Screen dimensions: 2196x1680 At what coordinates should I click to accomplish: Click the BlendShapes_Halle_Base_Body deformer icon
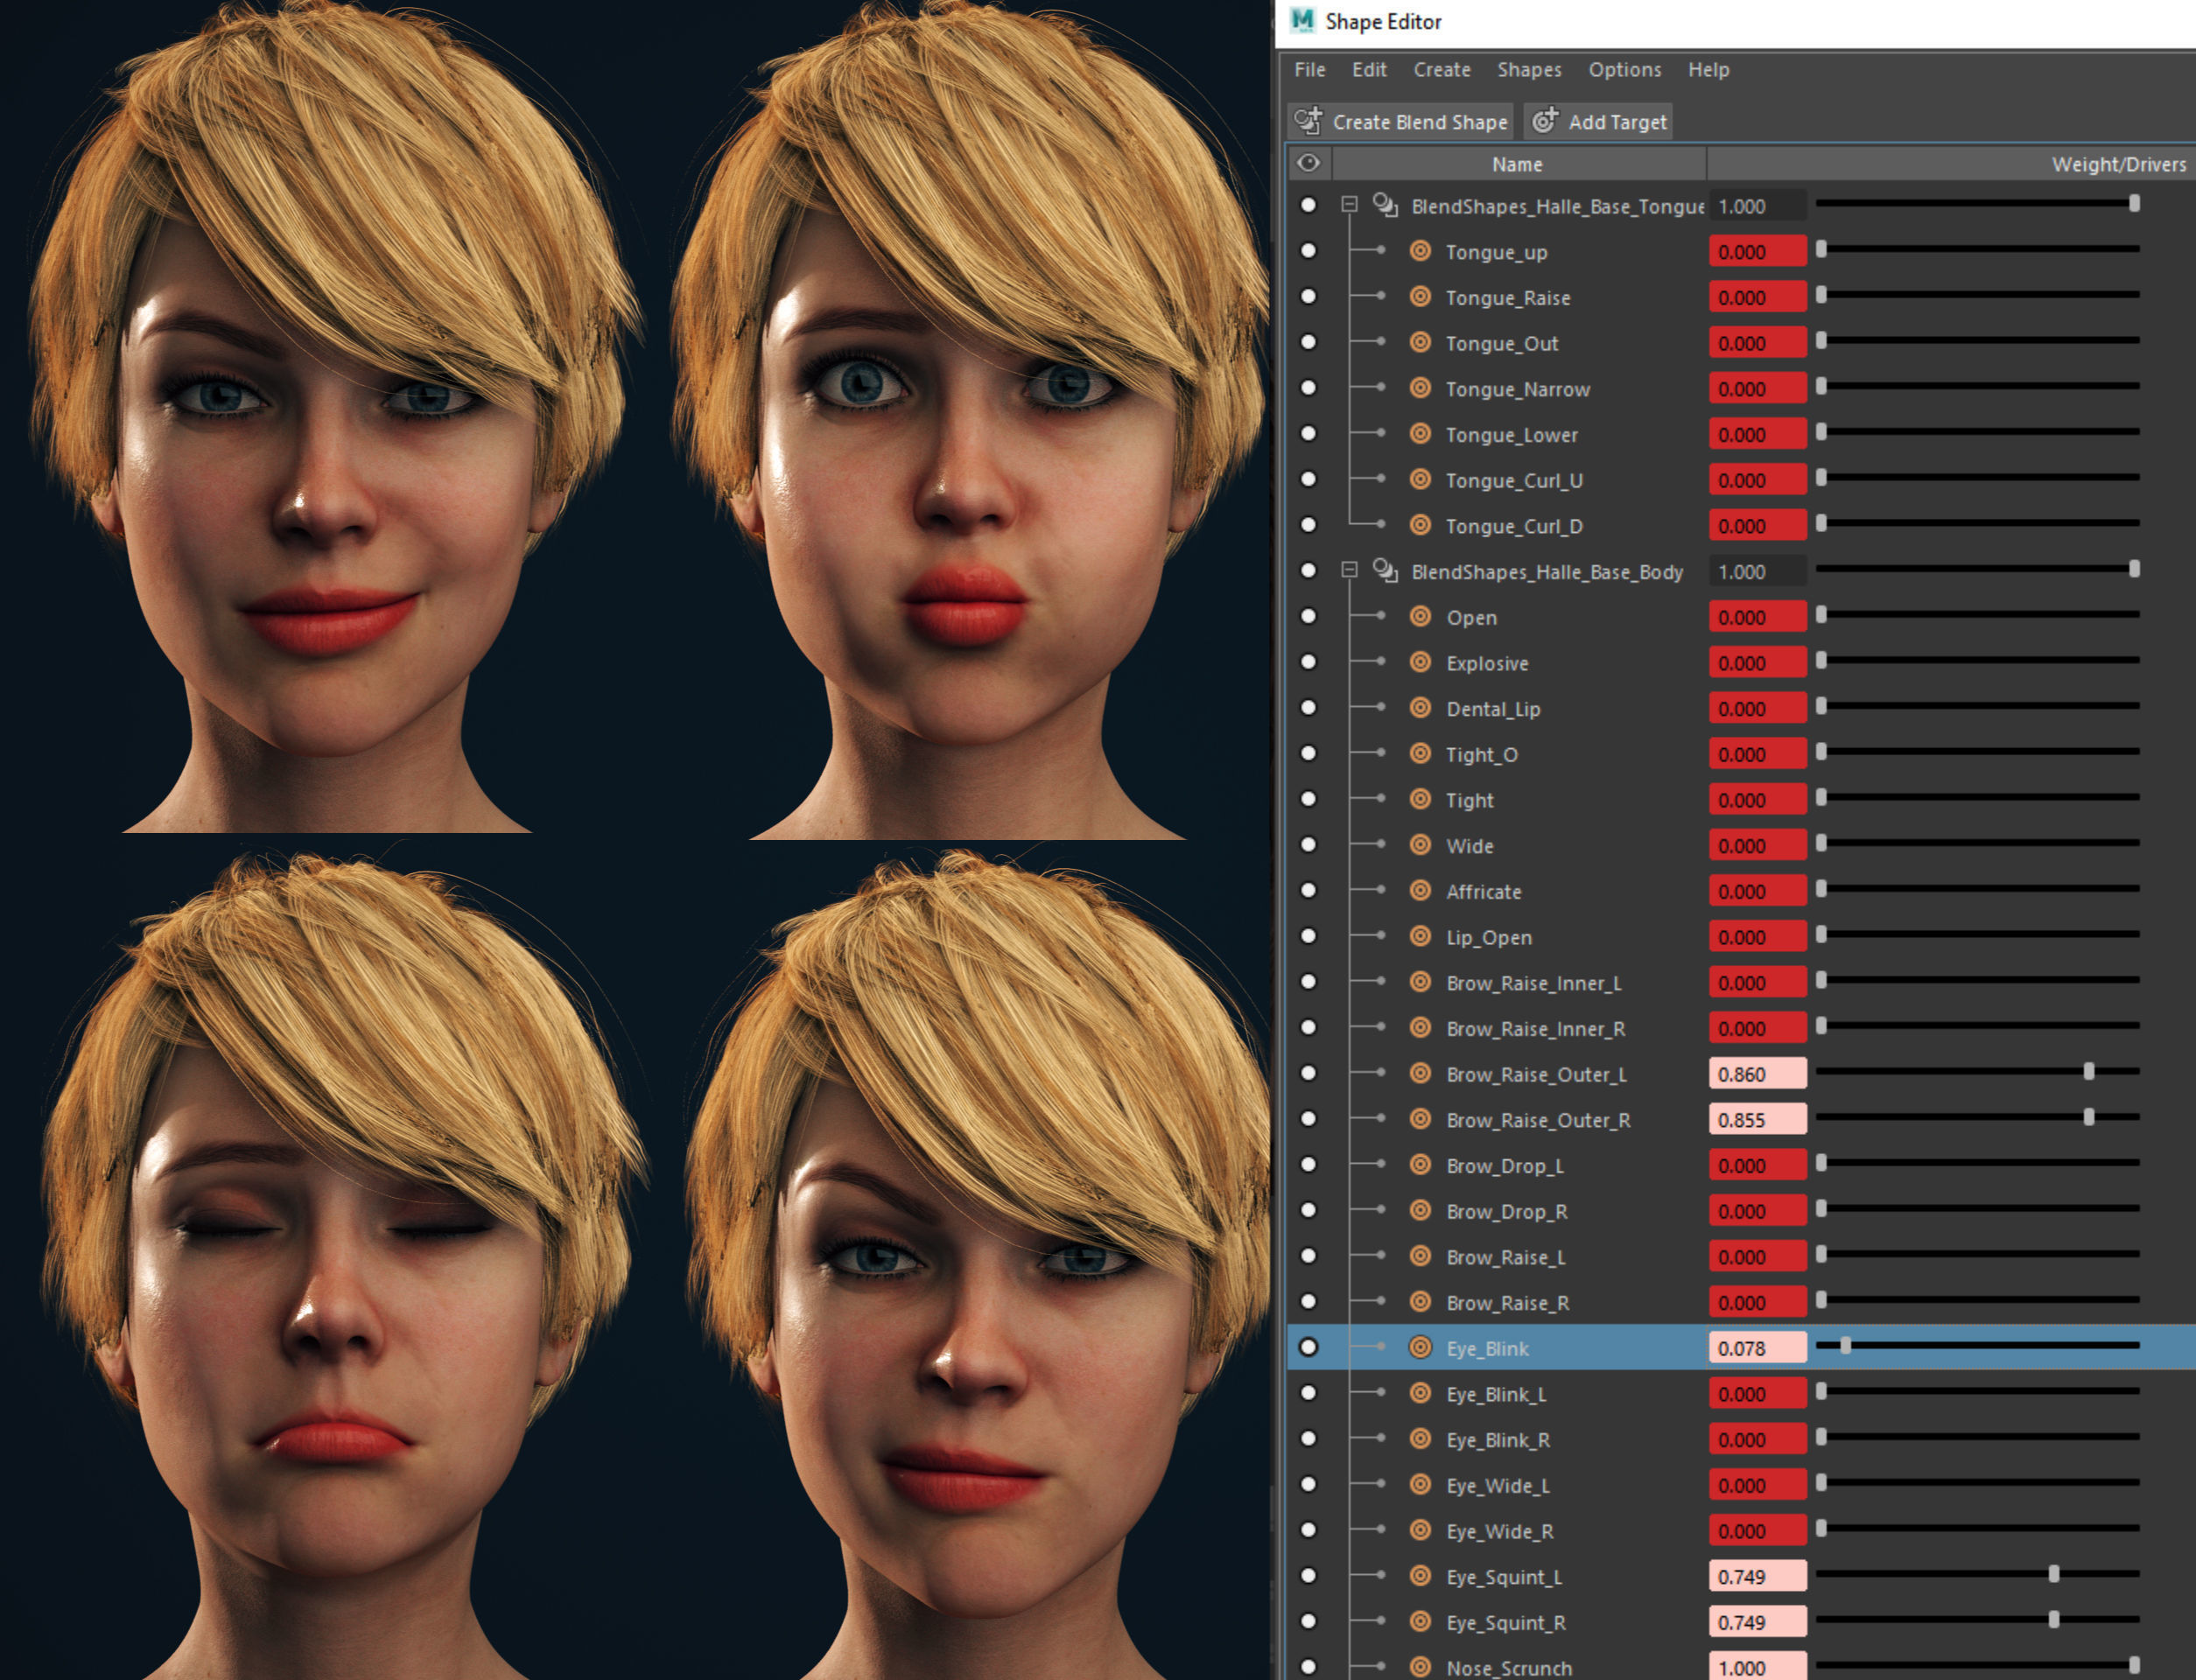point(1385,571)
